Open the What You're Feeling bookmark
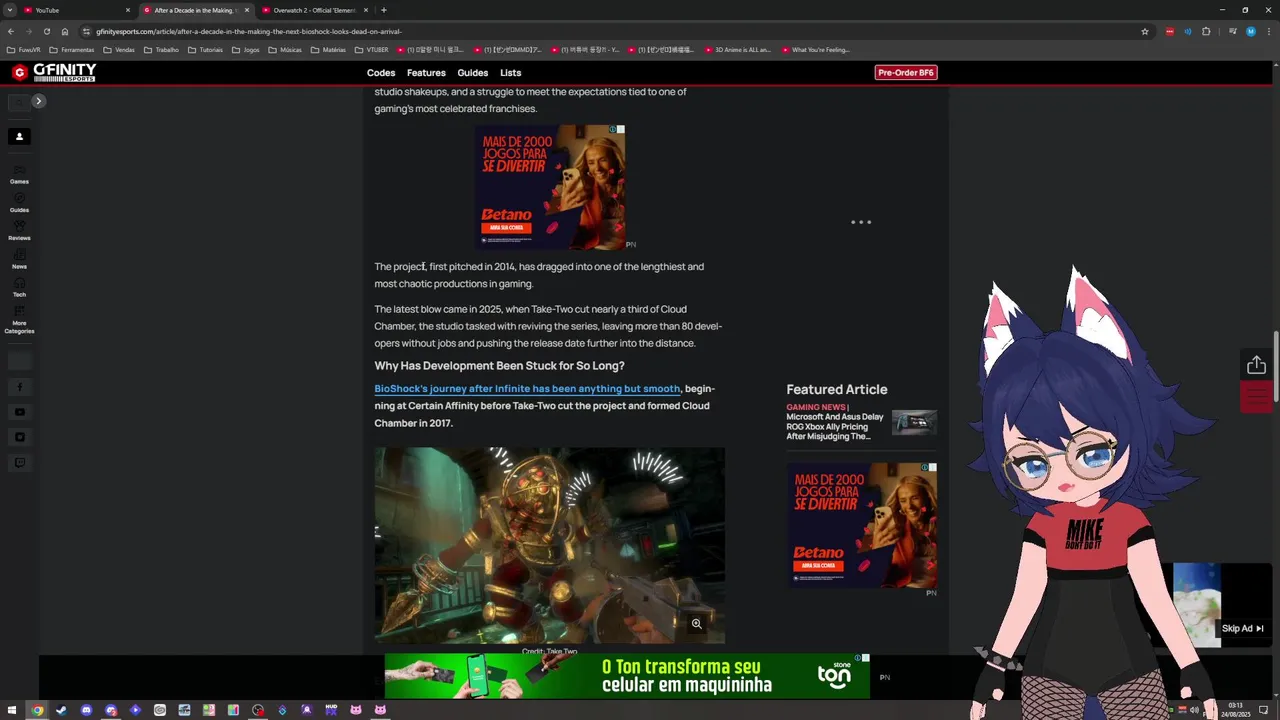Viewport: 1280px width, 720px height. click(815, 49)
